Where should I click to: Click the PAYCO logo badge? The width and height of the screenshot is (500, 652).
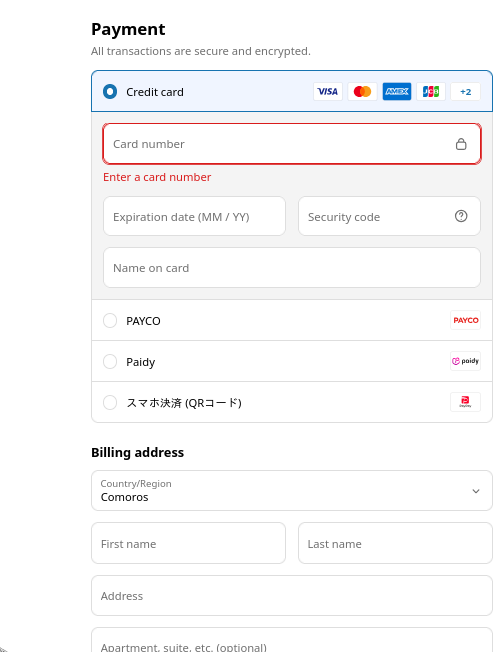pos(465,320)
